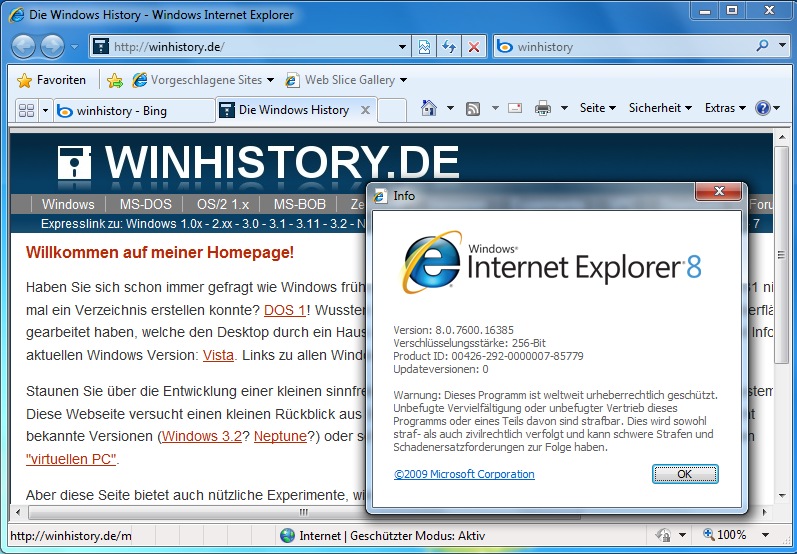This screenshot has width=797, height=554.
Task: Click the horizontal scrollbar left arrow
Action: pos(18,512)
